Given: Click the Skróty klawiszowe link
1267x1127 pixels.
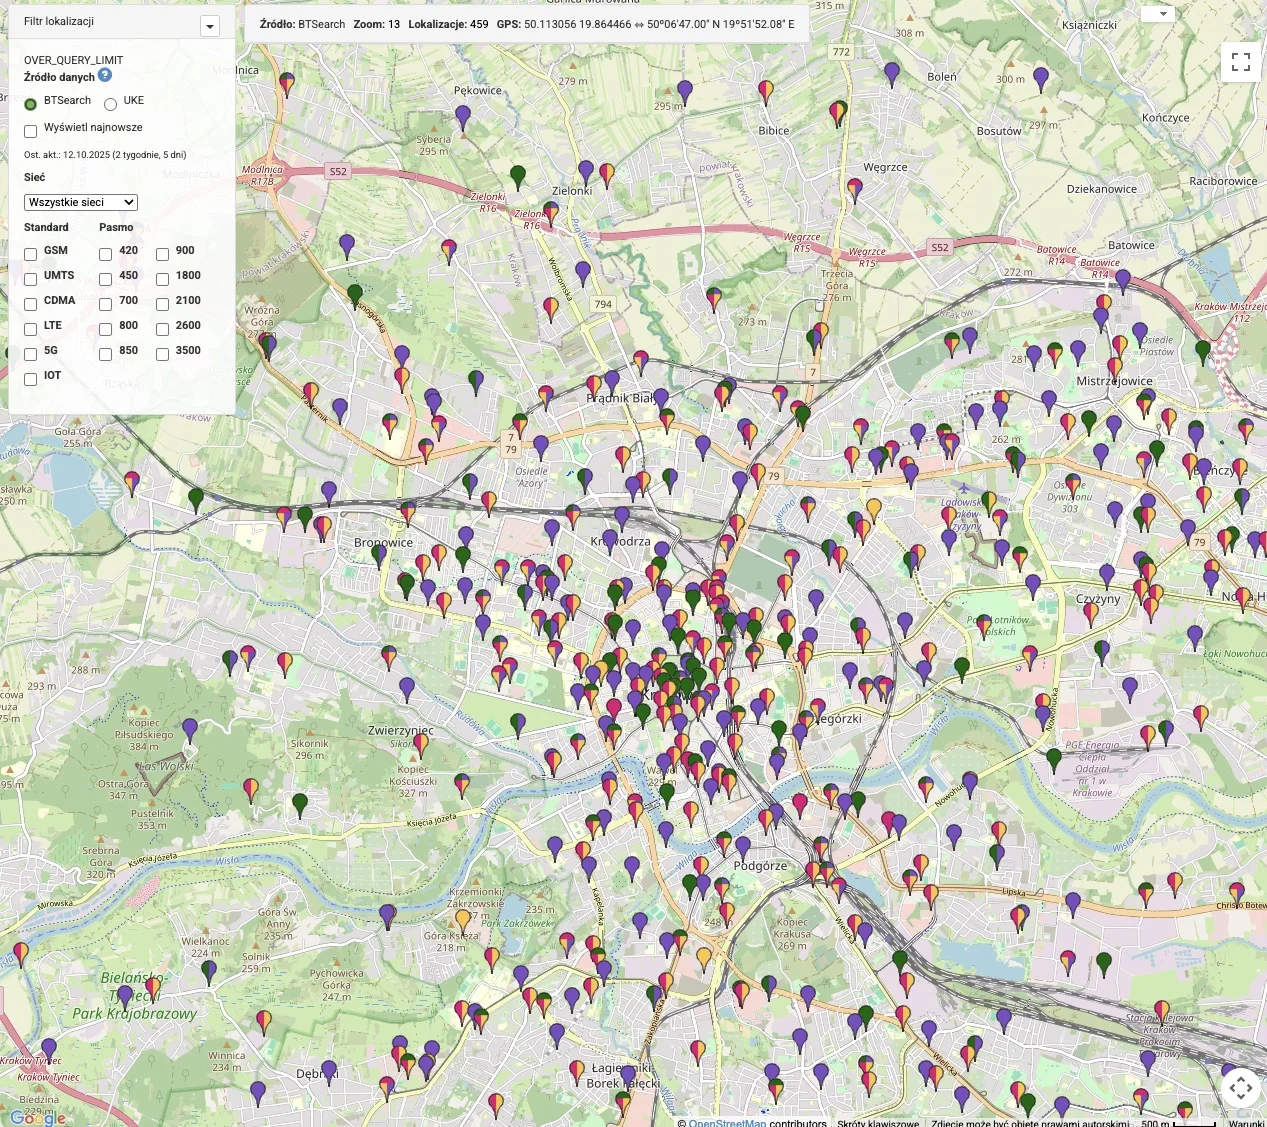Looking at the screenshot, I should point(878,1123).
